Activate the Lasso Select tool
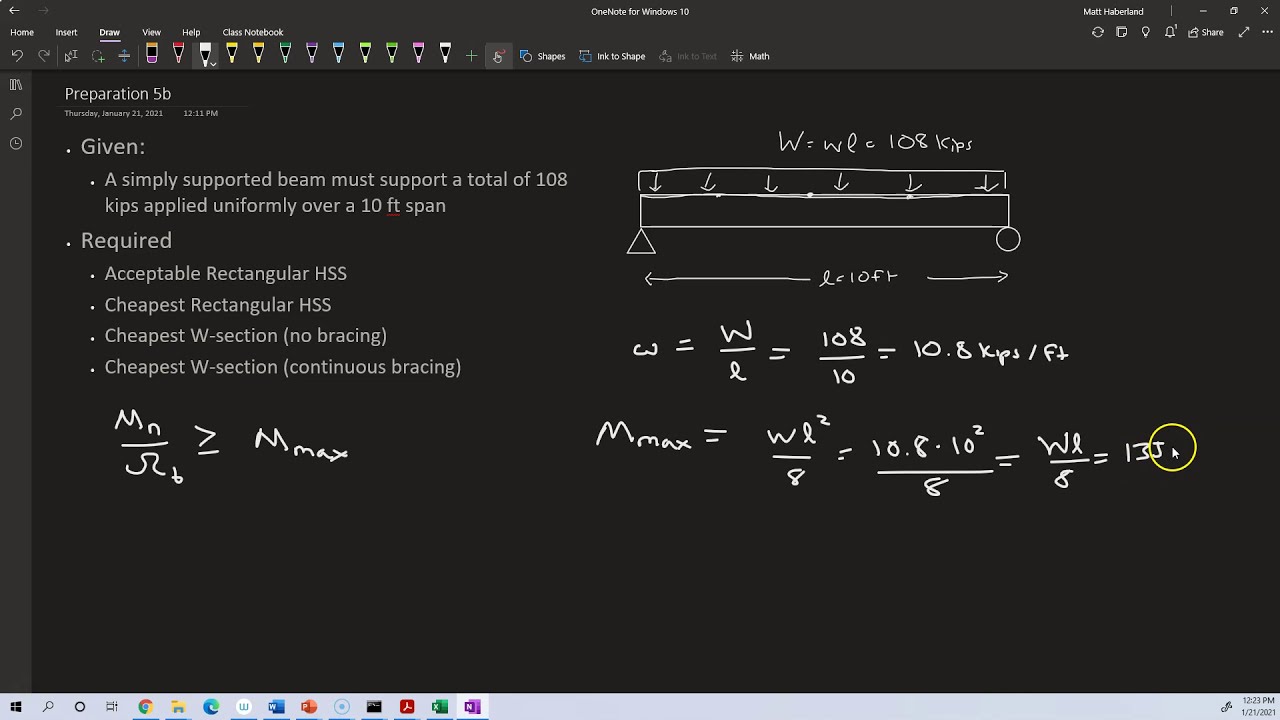1280x720 pixels. tap(98, 56)
